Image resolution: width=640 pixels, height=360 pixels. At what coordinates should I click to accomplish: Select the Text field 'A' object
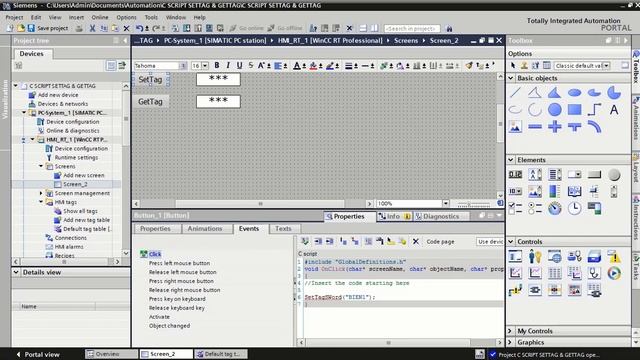(614, 109)
